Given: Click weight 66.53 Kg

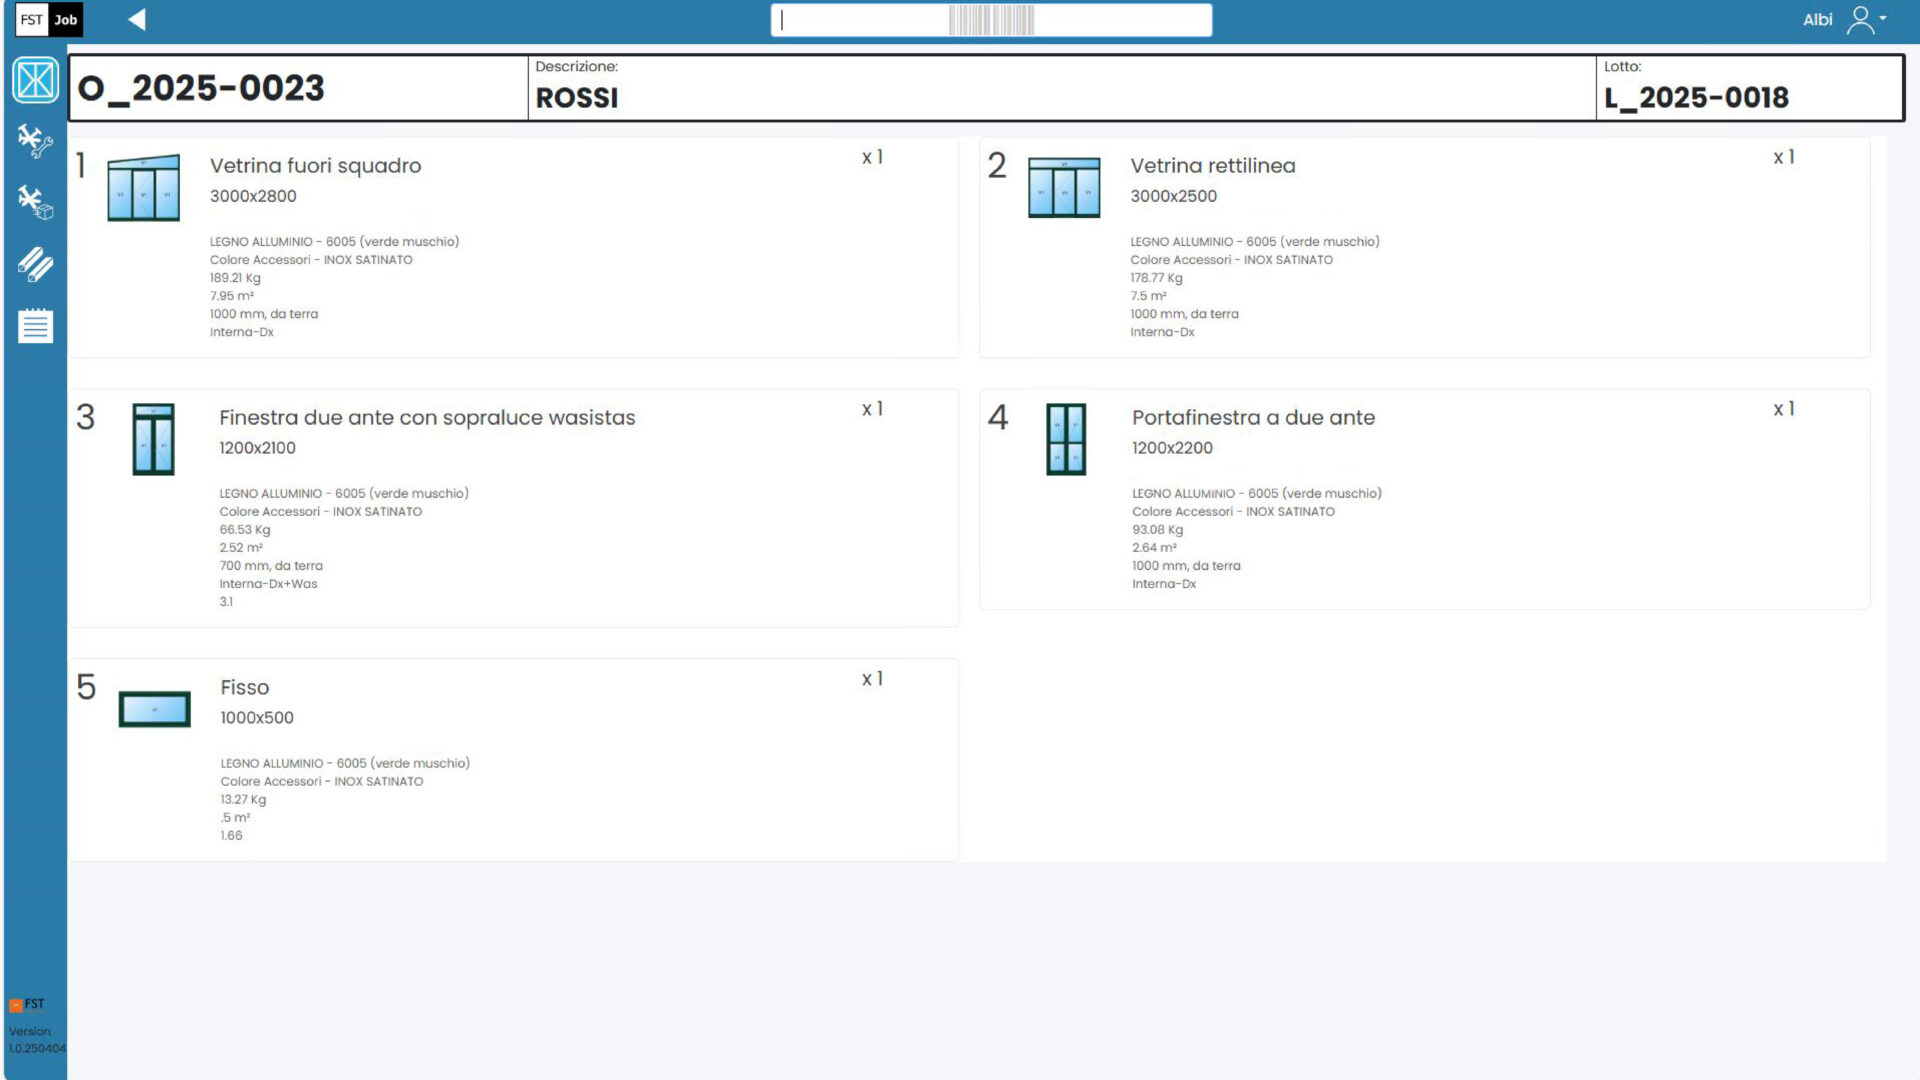Looking at the screenshot, I should pos(245,530).
